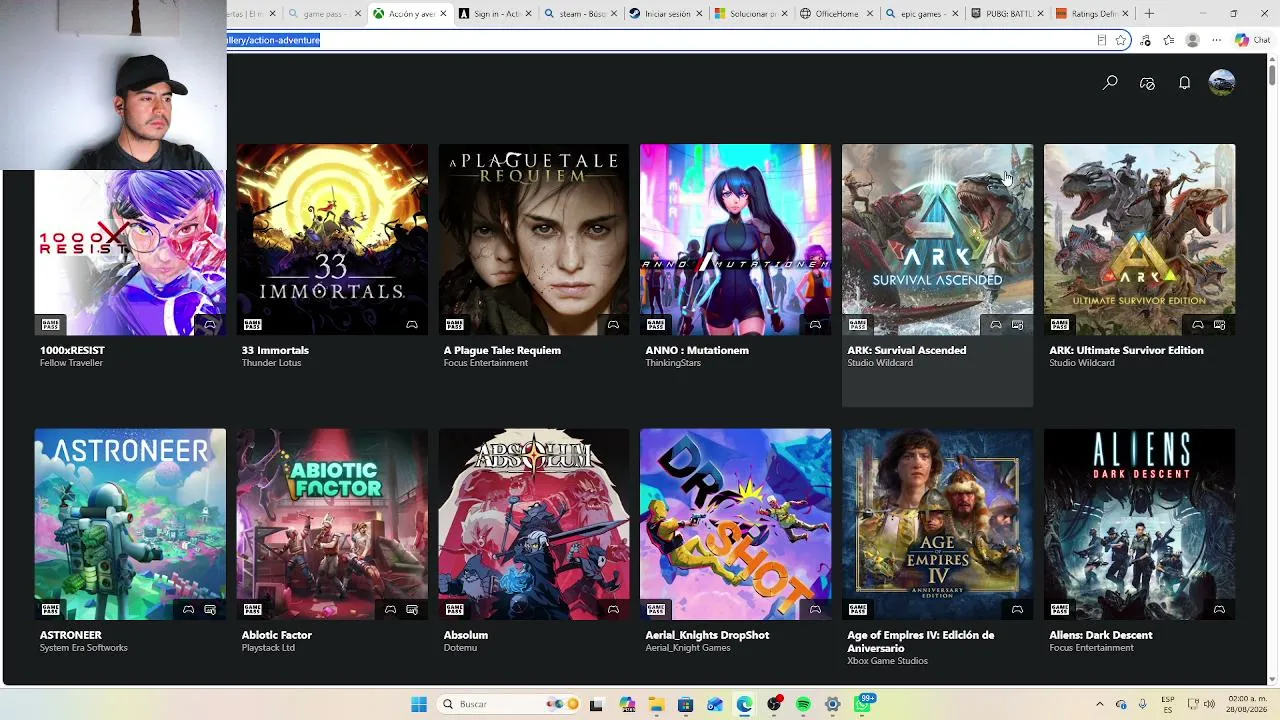Switch to the 'PUBG: BATTL' tab
This screenshot has width=1280, height=720.
[1009, 14]
